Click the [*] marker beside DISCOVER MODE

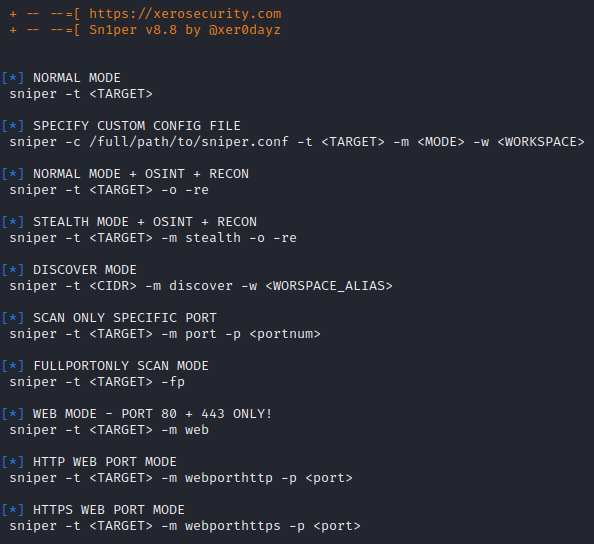tap(13, 270)
